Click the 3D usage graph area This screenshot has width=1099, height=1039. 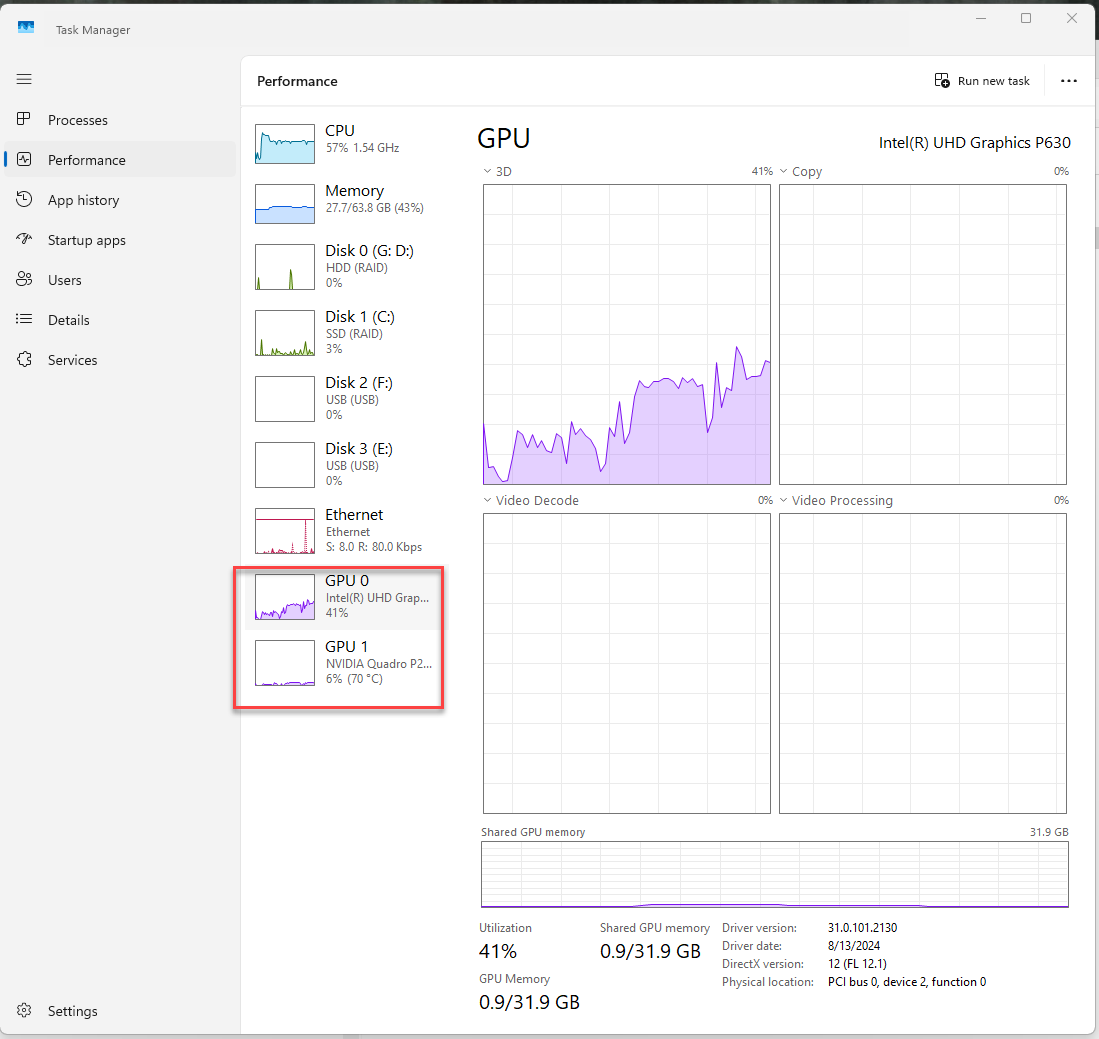coord(627,334)
